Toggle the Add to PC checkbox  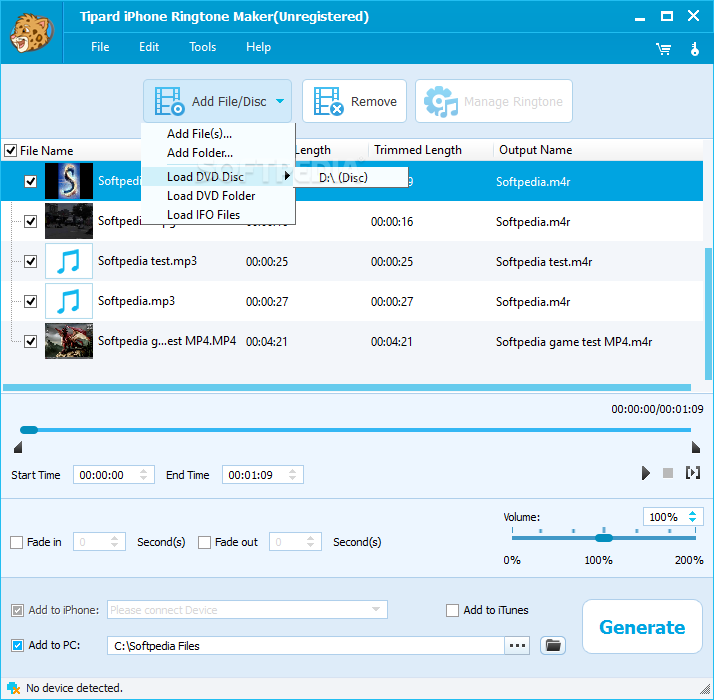point(17,645)
